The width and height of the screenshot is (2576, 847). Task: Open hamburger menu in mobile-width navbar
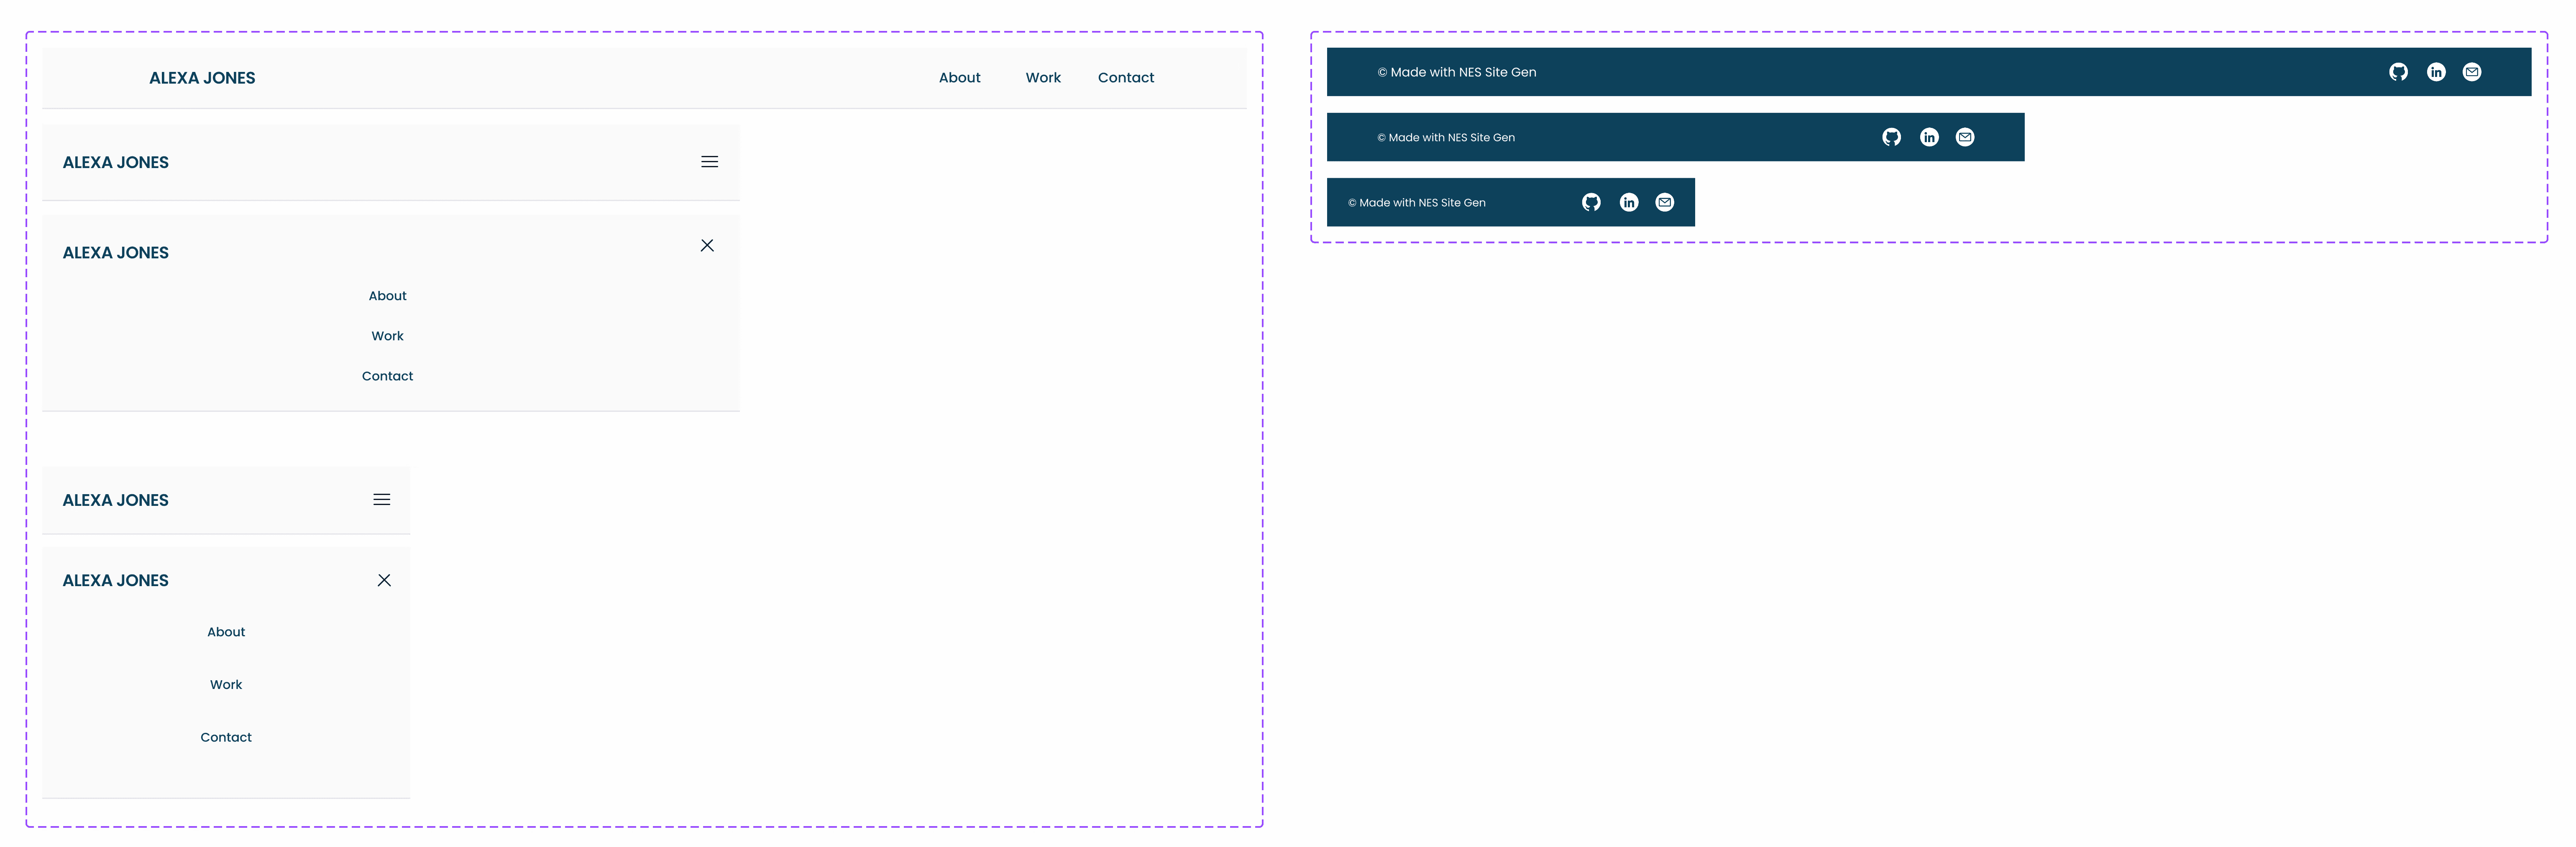[x=382, y=500]
